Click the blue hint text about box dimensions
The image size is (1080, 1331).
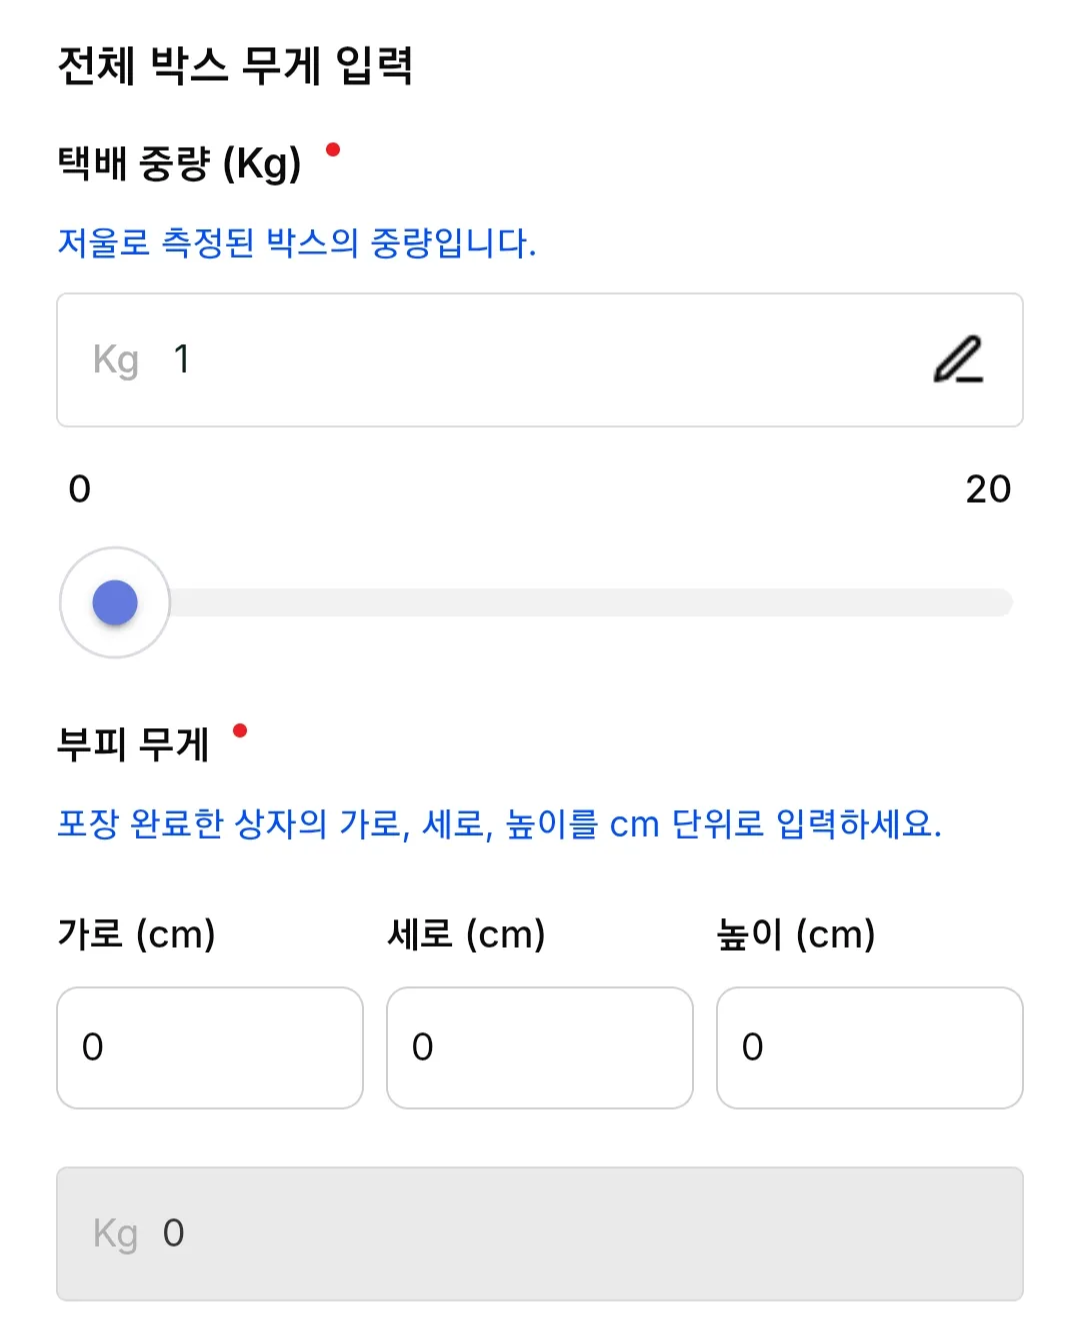coord(499,825)
